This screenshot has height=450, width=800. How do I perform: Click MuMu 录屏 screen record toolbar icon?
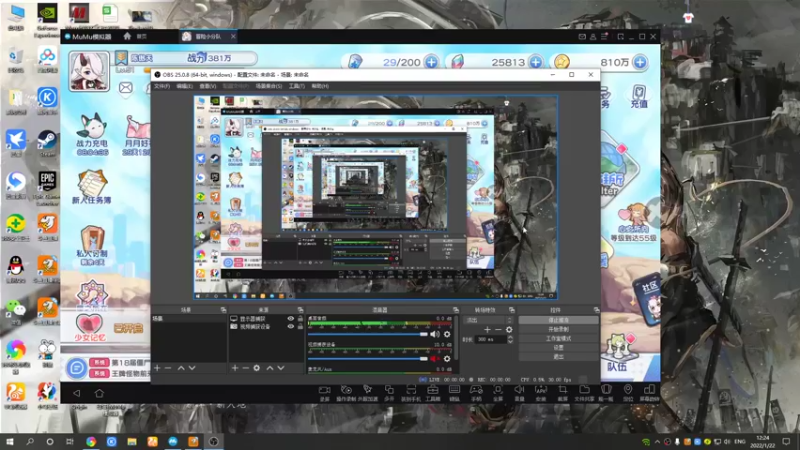(324, 393)
